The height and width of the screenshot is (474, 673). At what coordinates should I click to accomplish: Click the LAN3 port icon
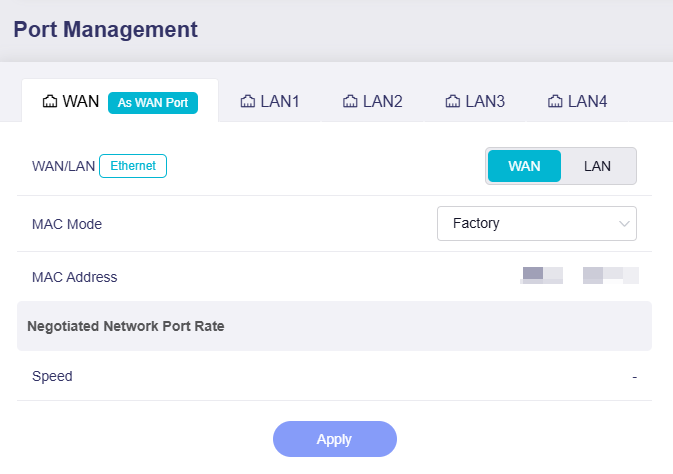(452, 101)
